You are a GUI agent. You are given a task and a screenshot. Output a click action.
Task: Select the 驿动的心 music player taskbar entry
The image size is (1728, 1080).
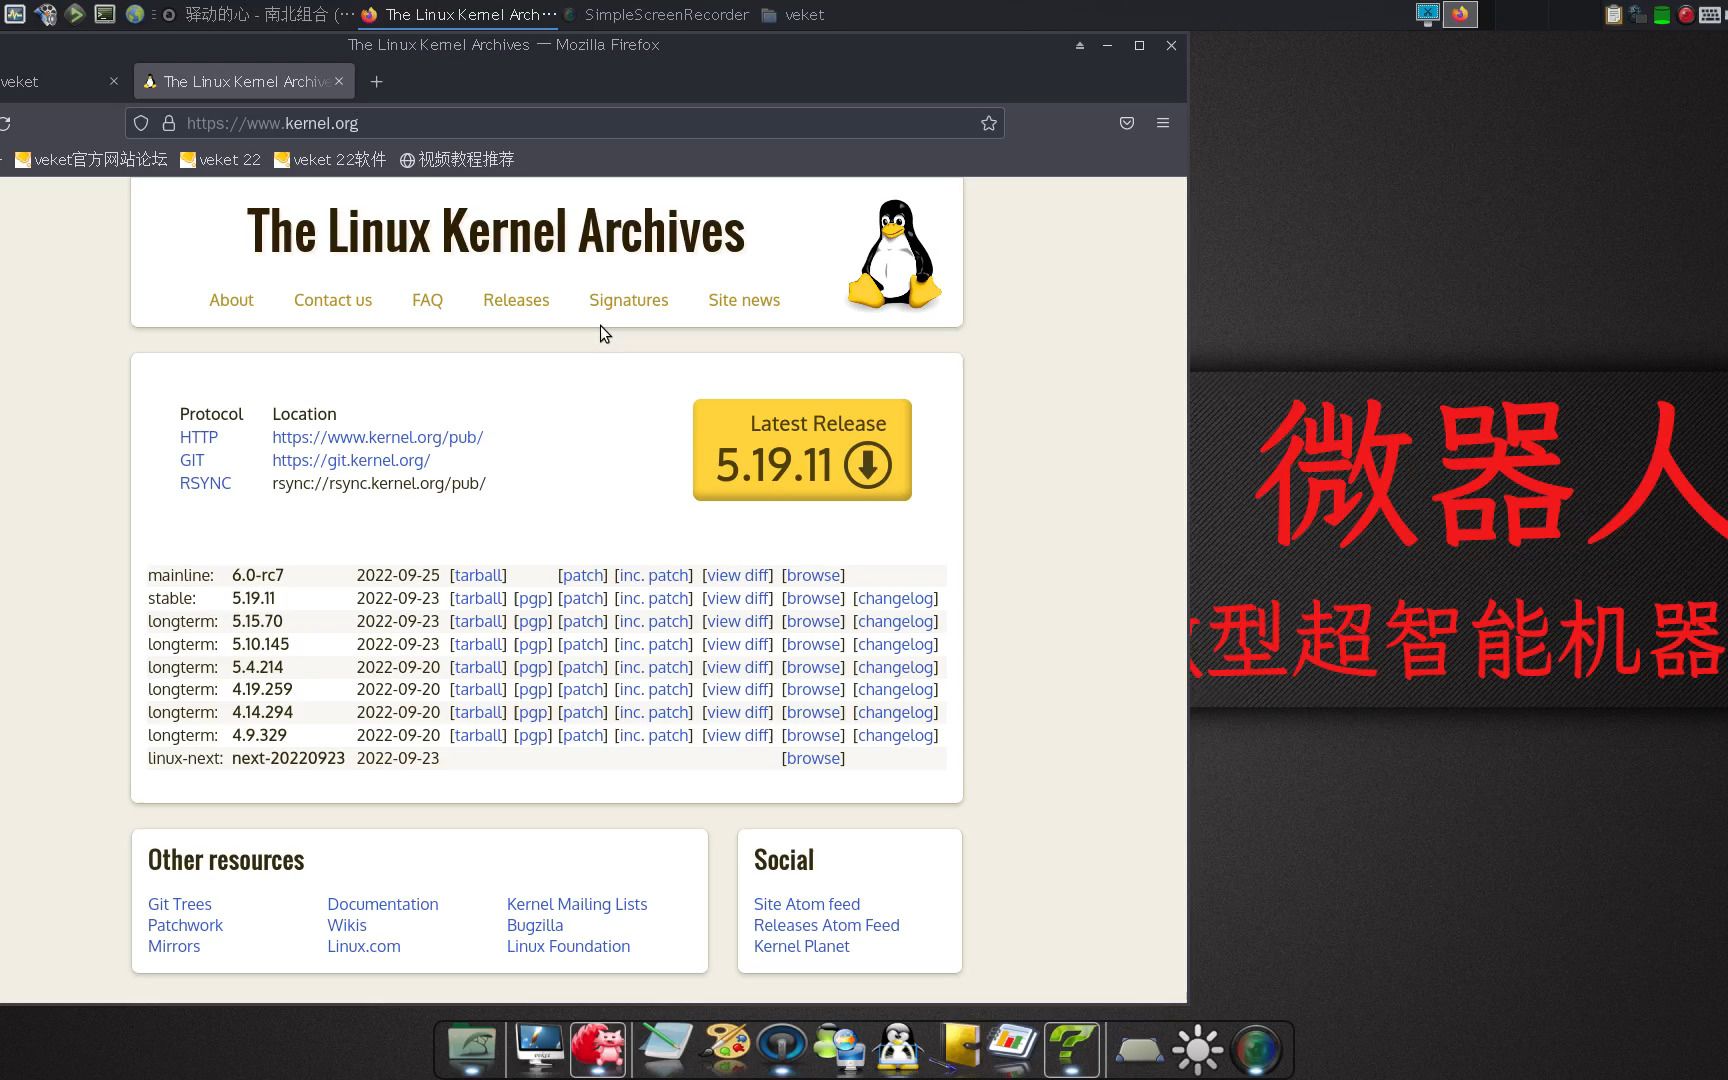click(258, 14)
